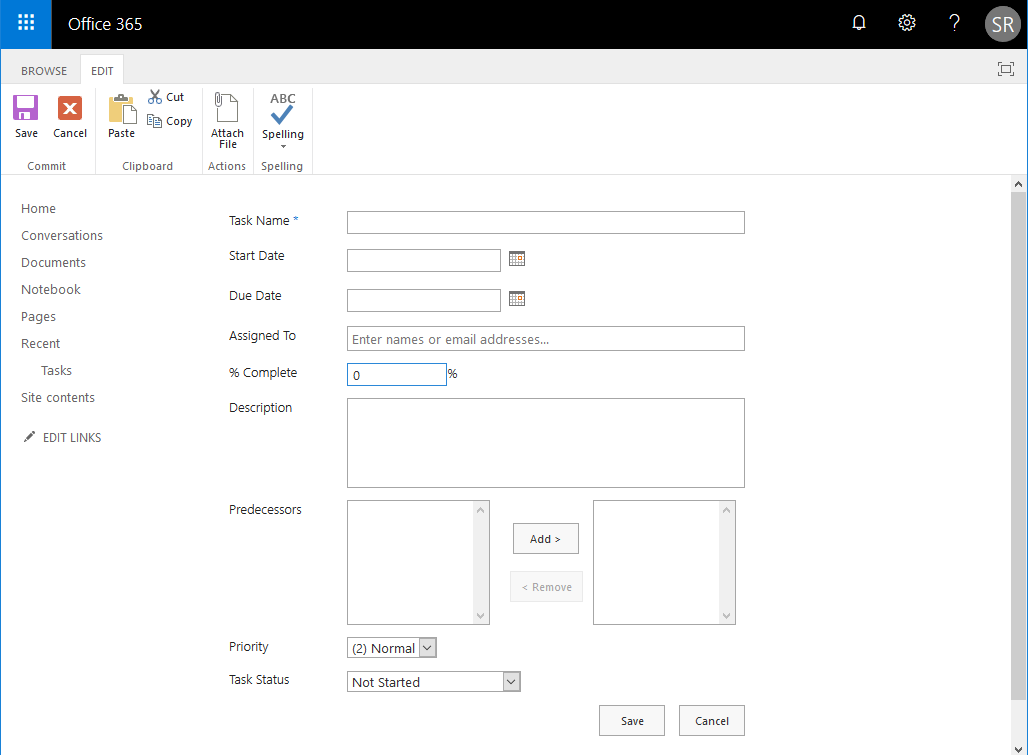Screen dimensions: 1028x755
Task: Click the Cut icon in the ribbon
Action: pyautogui.click(x=167, y=96)
